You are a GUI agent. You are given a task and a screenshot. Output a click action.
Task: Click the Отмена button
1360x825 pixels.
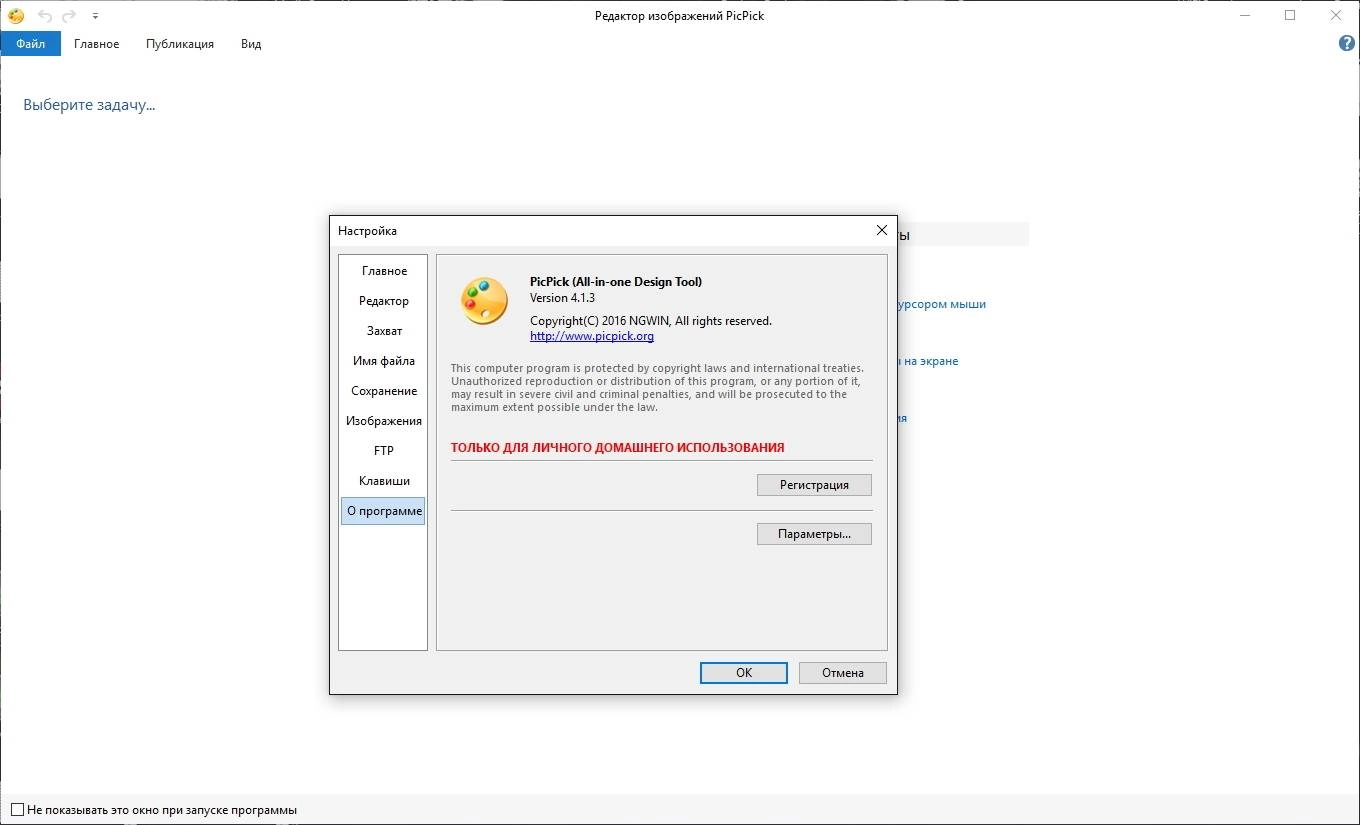[x=843, y=673]
